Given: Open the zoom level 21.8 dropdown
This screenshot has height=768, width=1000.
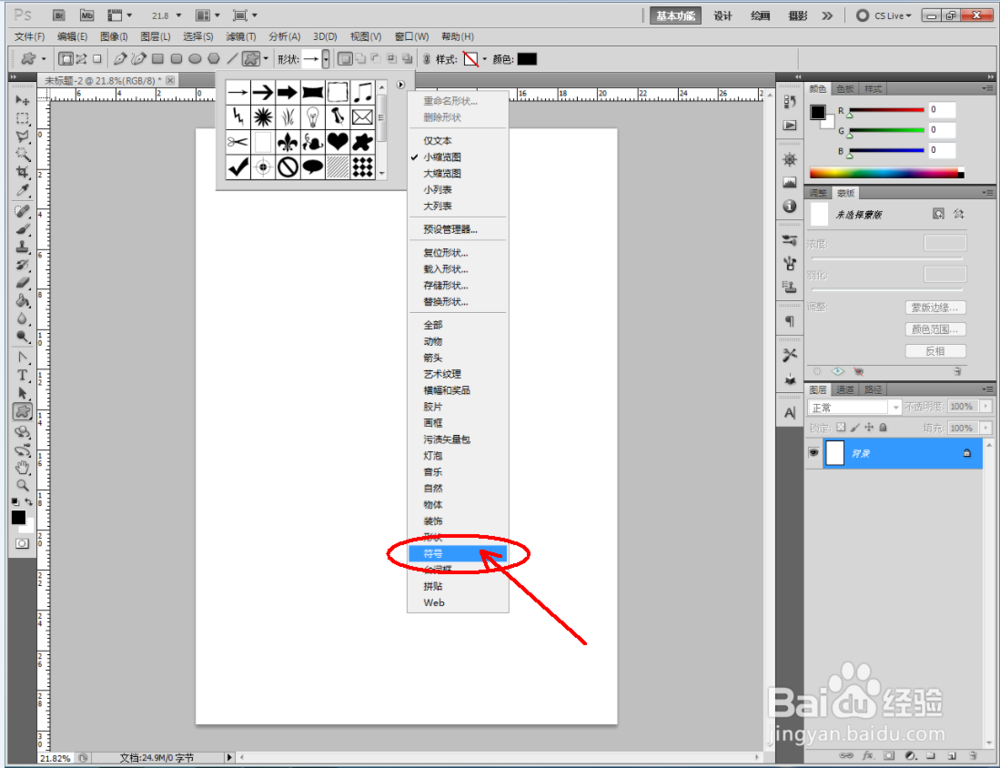Looking at the screenshot, I should [179, 15].
